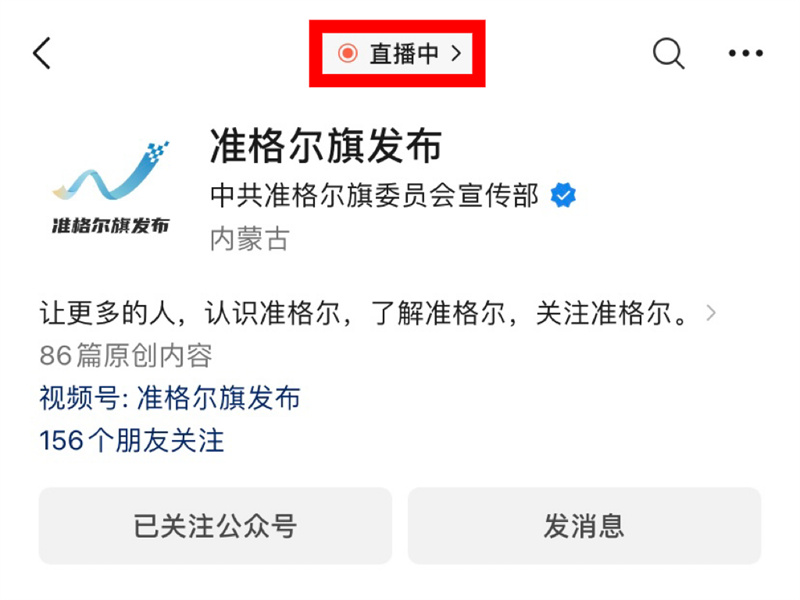
Task: Send a message with 发消息 button
Action: point(584,526)
